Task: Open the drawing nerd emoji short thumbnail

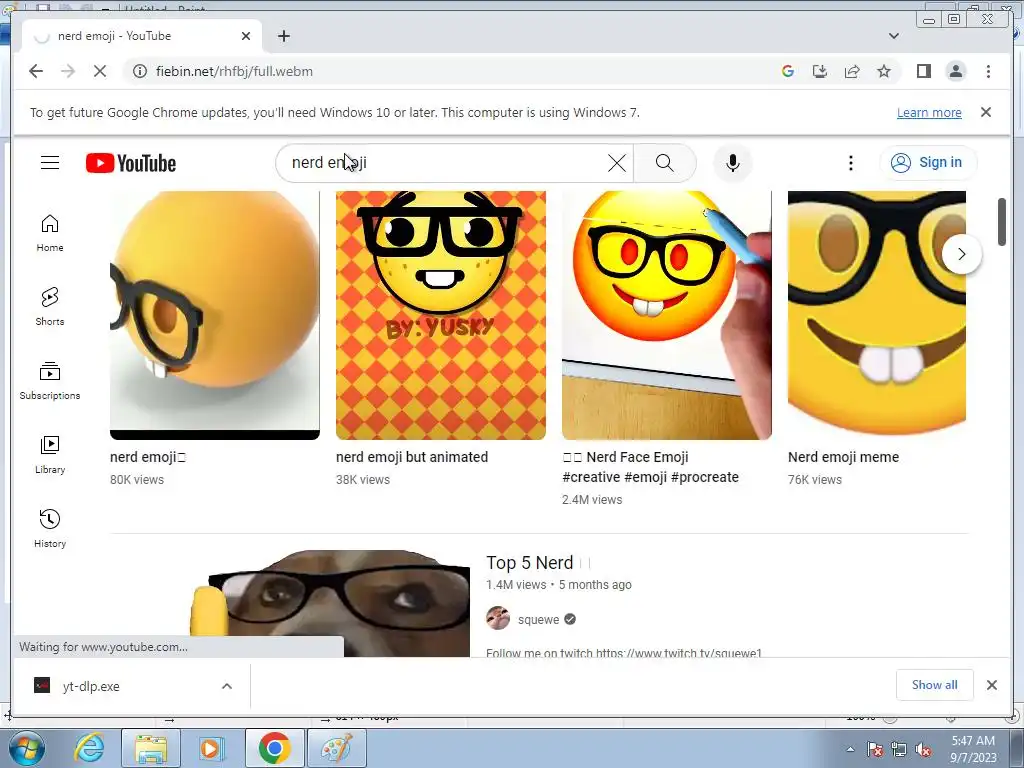Action: (667, 315)
